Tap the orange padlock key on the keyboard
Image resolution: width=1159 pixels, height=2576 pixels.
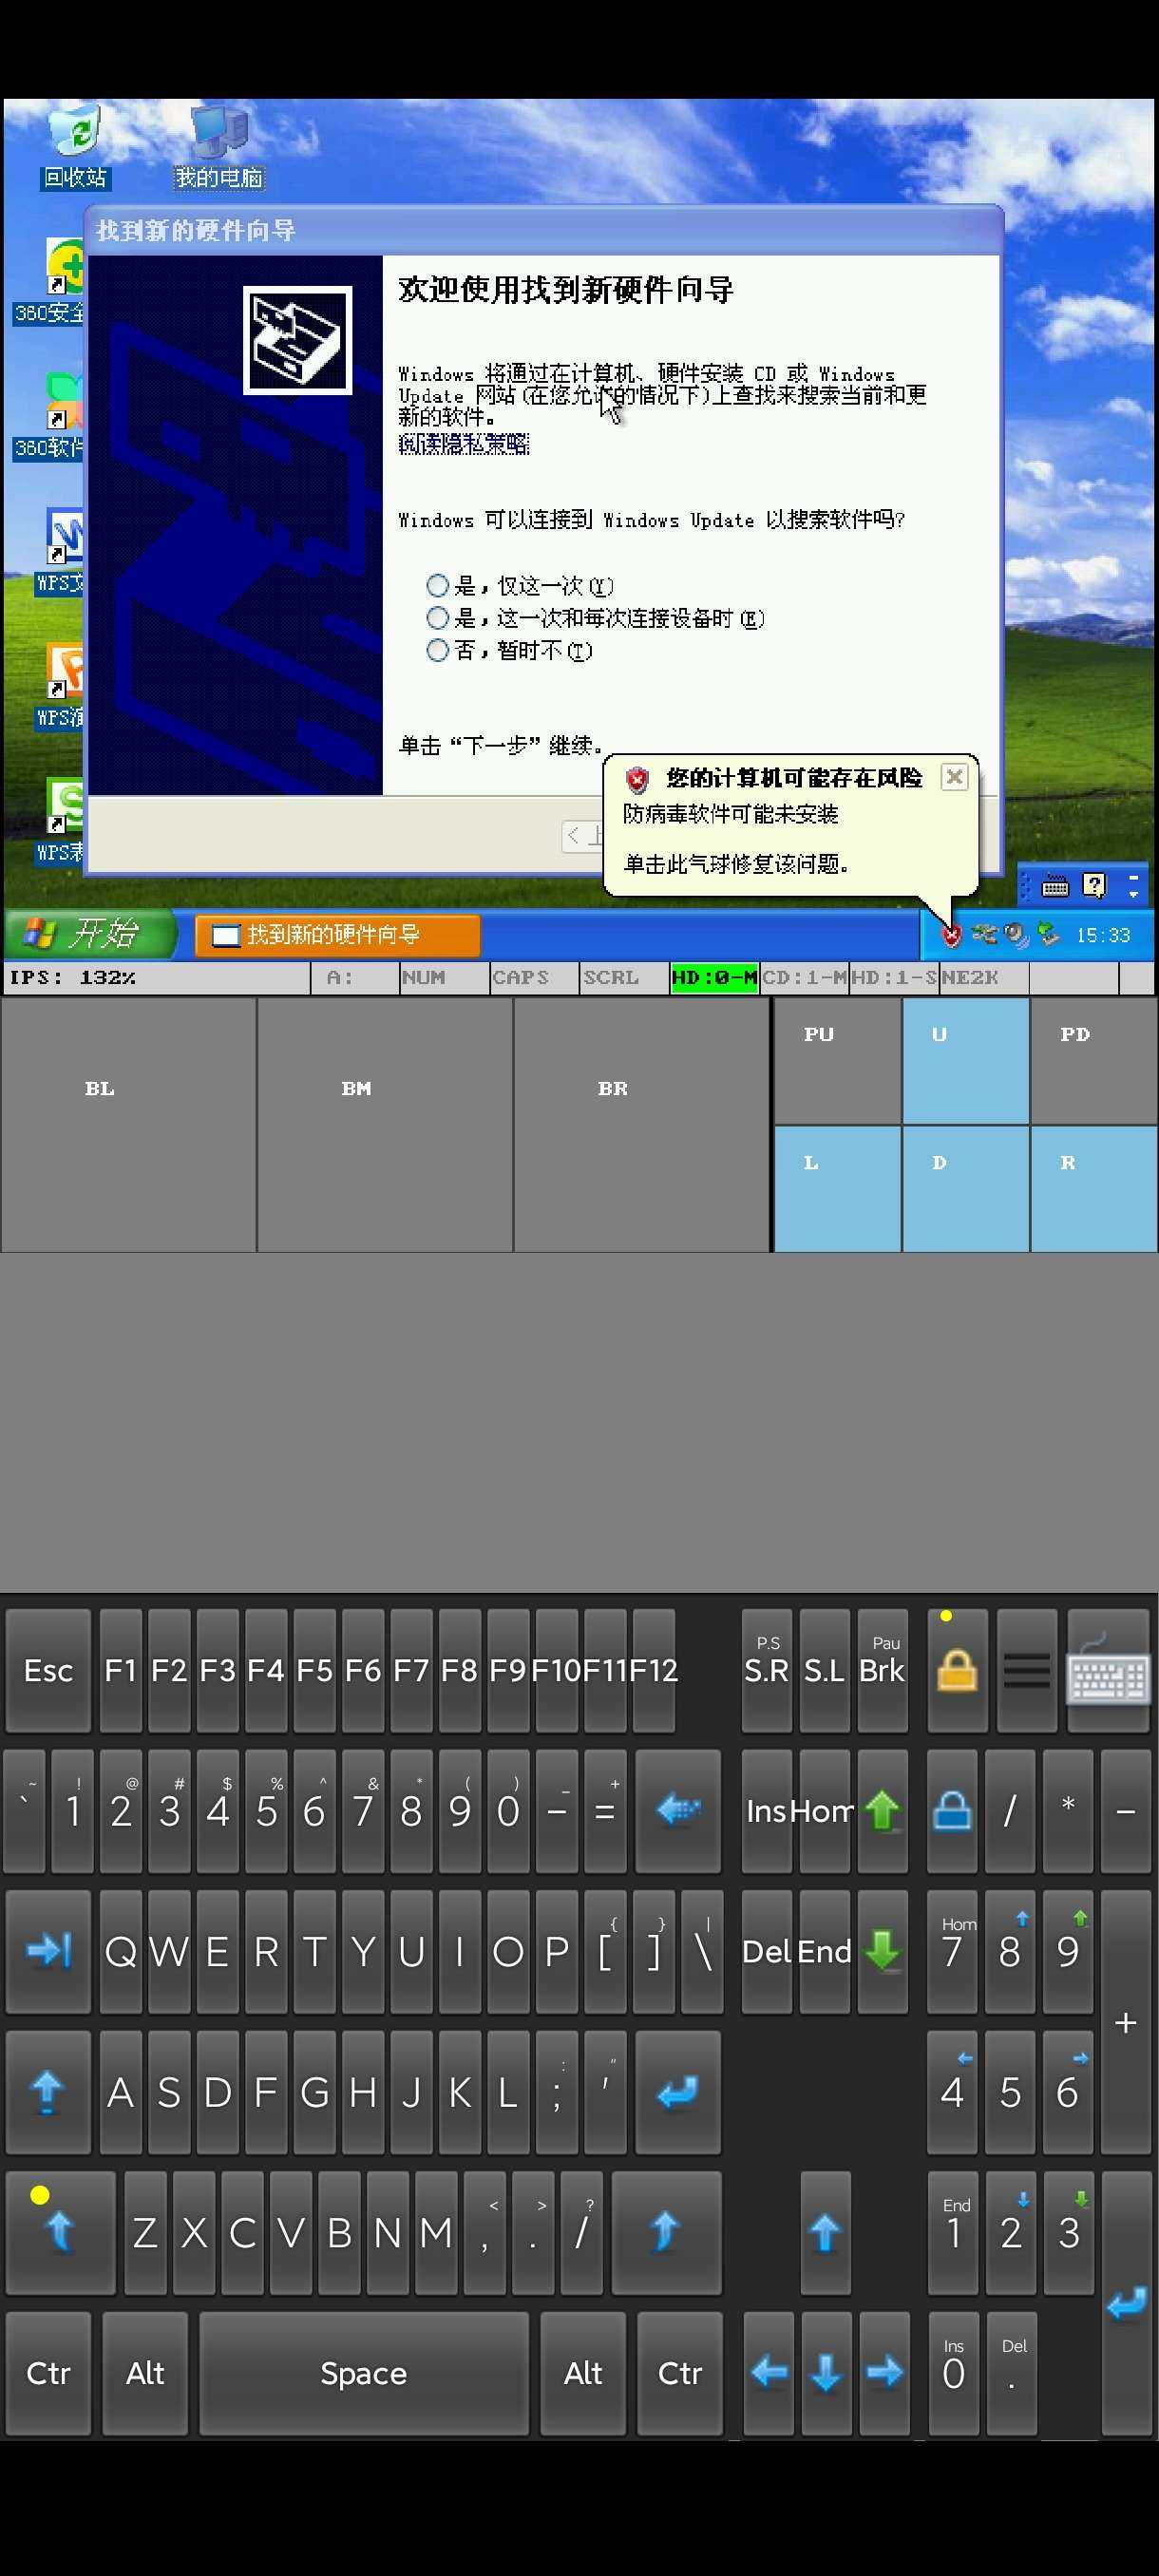(x=957, y=1670)
